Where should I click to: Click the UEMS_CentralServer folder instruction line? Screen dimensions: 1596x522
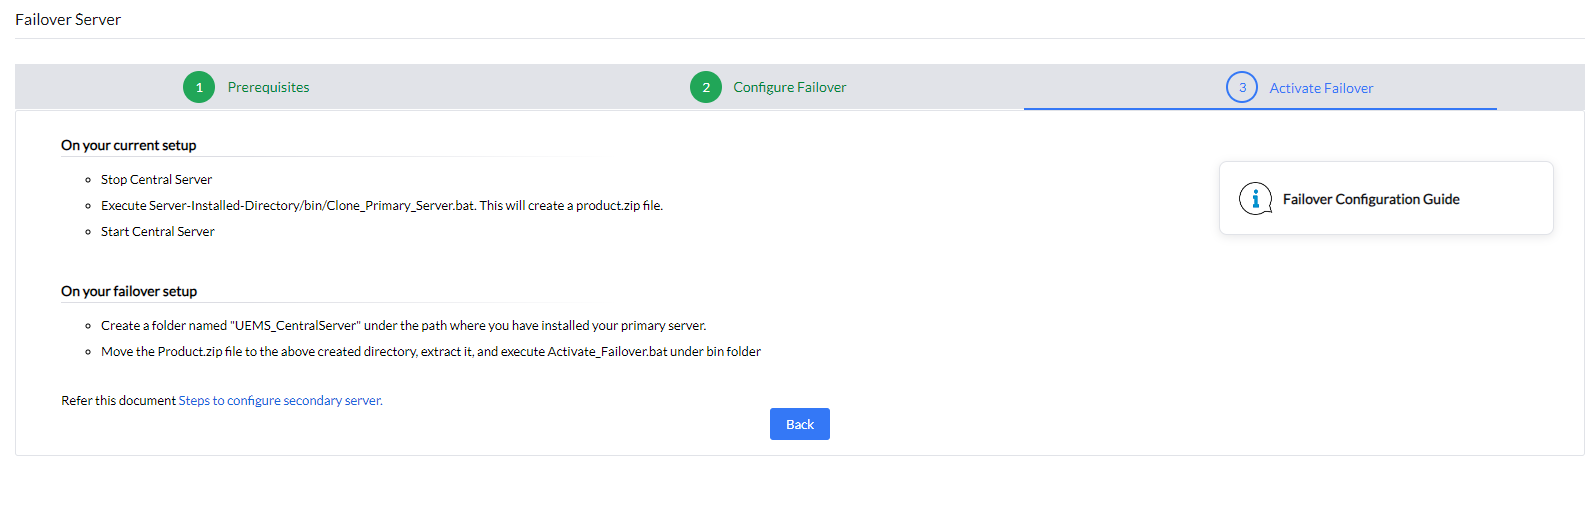coord(403,326)
